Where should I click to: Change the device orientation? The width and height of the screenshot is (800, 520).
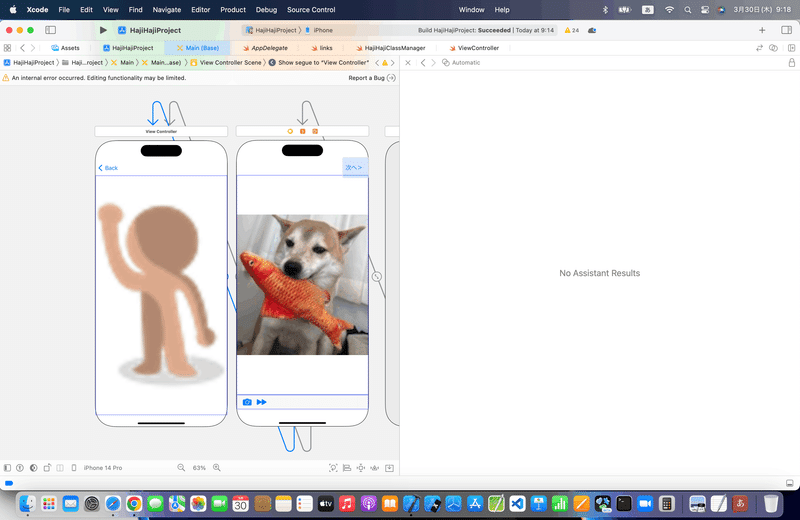pyautogui.click(x=47, y=467)
